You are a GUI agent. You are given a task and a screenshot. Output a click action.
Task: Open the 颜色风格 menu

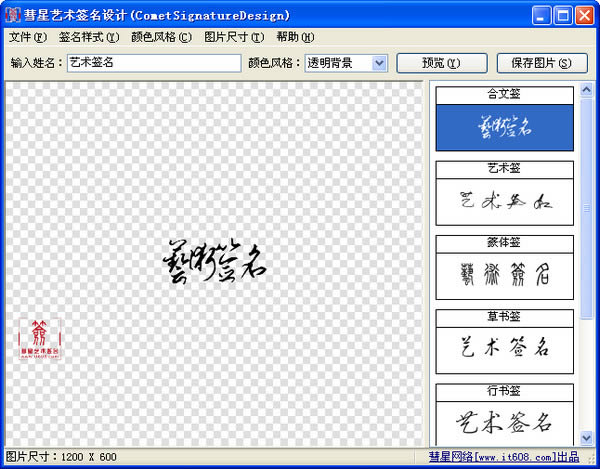click(160, 37)
